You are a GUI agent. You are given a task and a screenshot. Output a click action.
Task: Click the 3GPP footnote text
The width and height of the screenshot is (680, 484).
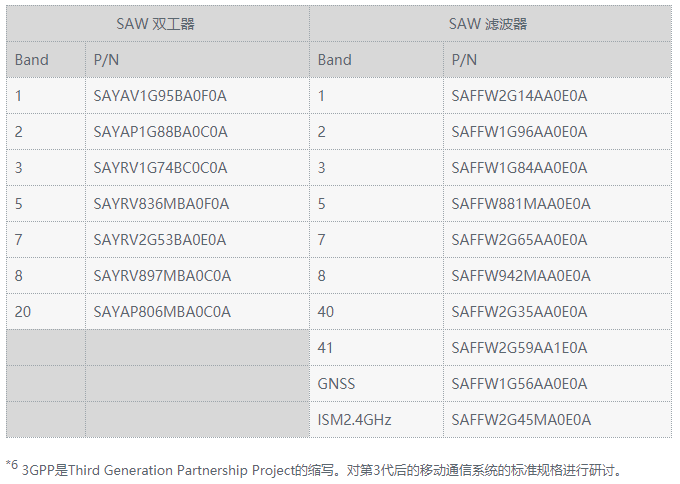click(x=320, y=469)
